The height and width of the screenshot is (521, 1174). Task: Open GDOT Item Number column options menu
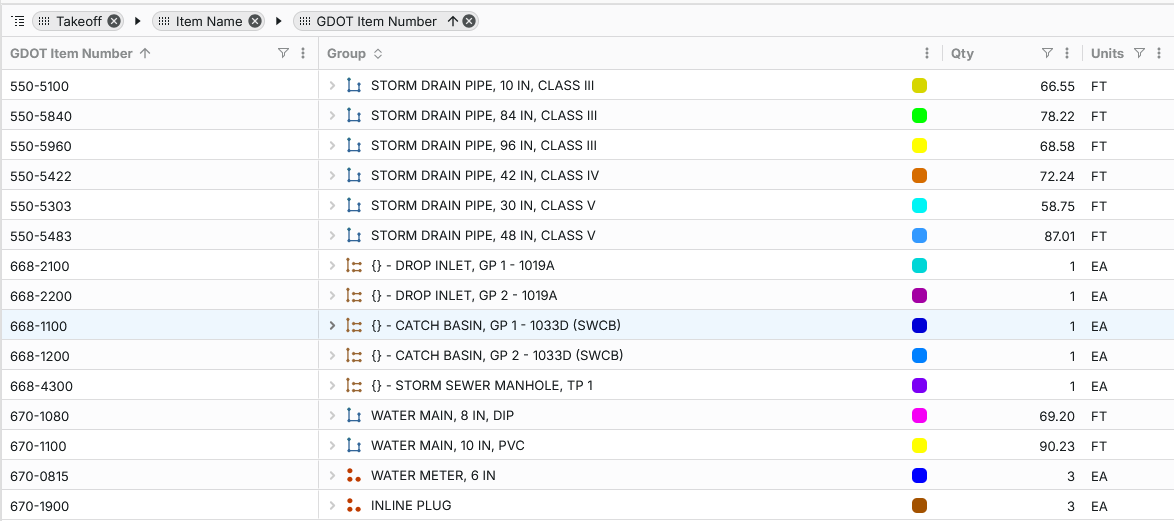point(303,54)
